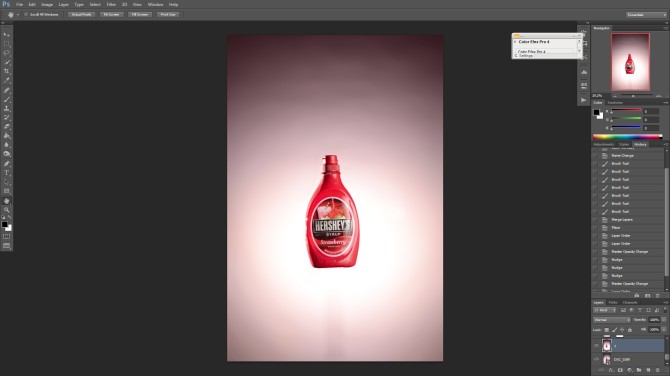Delete current state in History panel
The height and width of the screenshot is (376, 670).
tap(658, 296)
